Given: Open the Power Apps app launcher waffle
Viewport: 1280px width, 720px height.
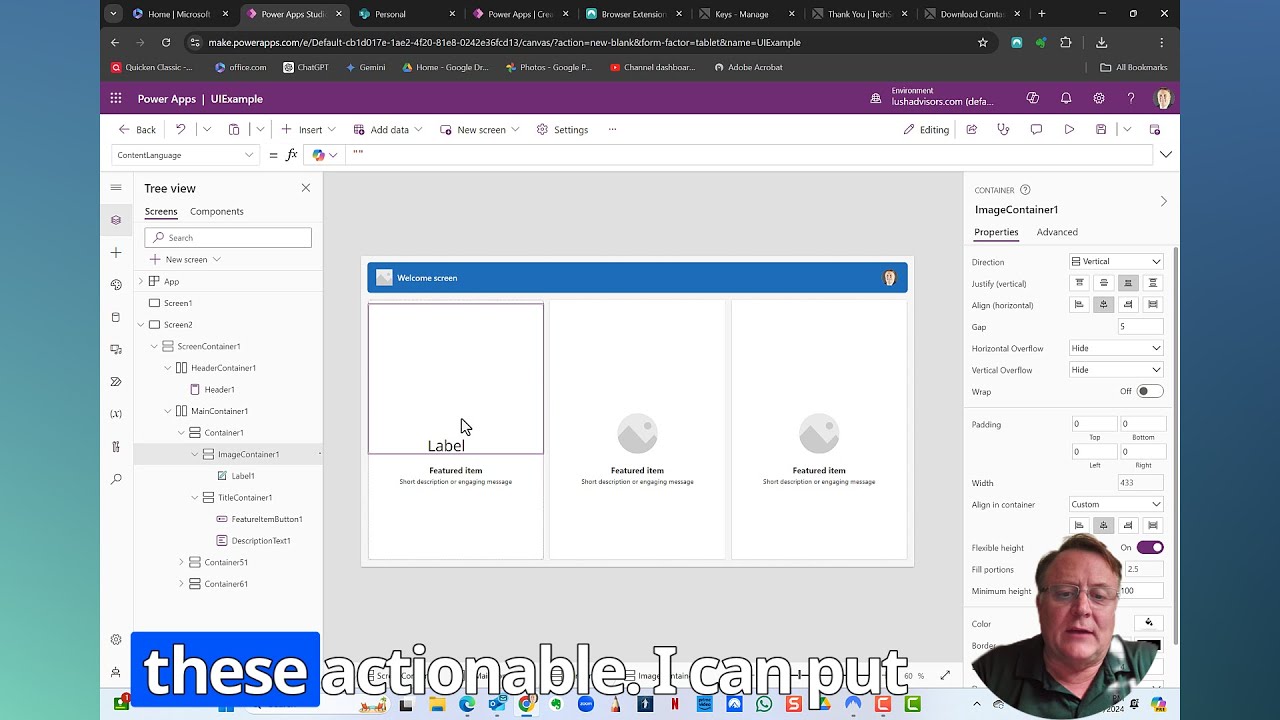Looking at the screenshot, I should click(116, 98).
